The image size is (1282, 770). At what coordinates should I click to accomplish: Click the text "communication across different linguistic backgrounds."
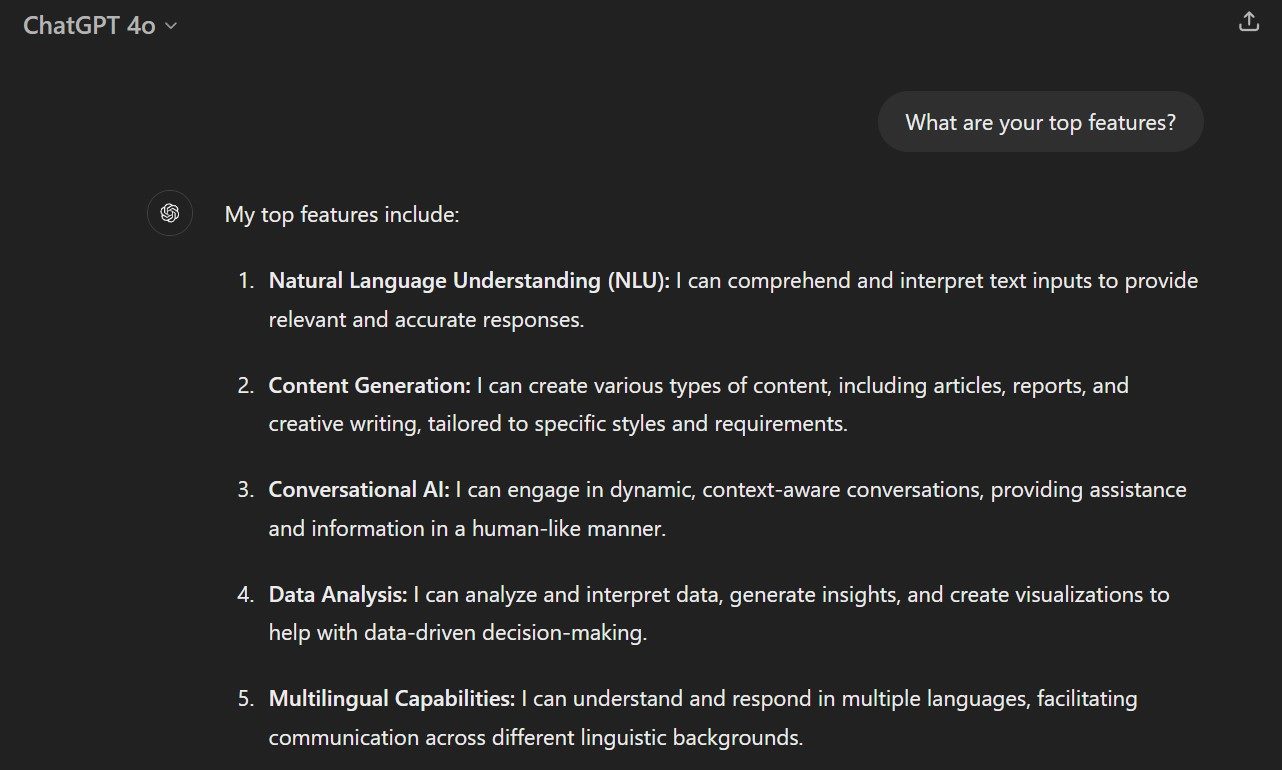pos(536,738)
